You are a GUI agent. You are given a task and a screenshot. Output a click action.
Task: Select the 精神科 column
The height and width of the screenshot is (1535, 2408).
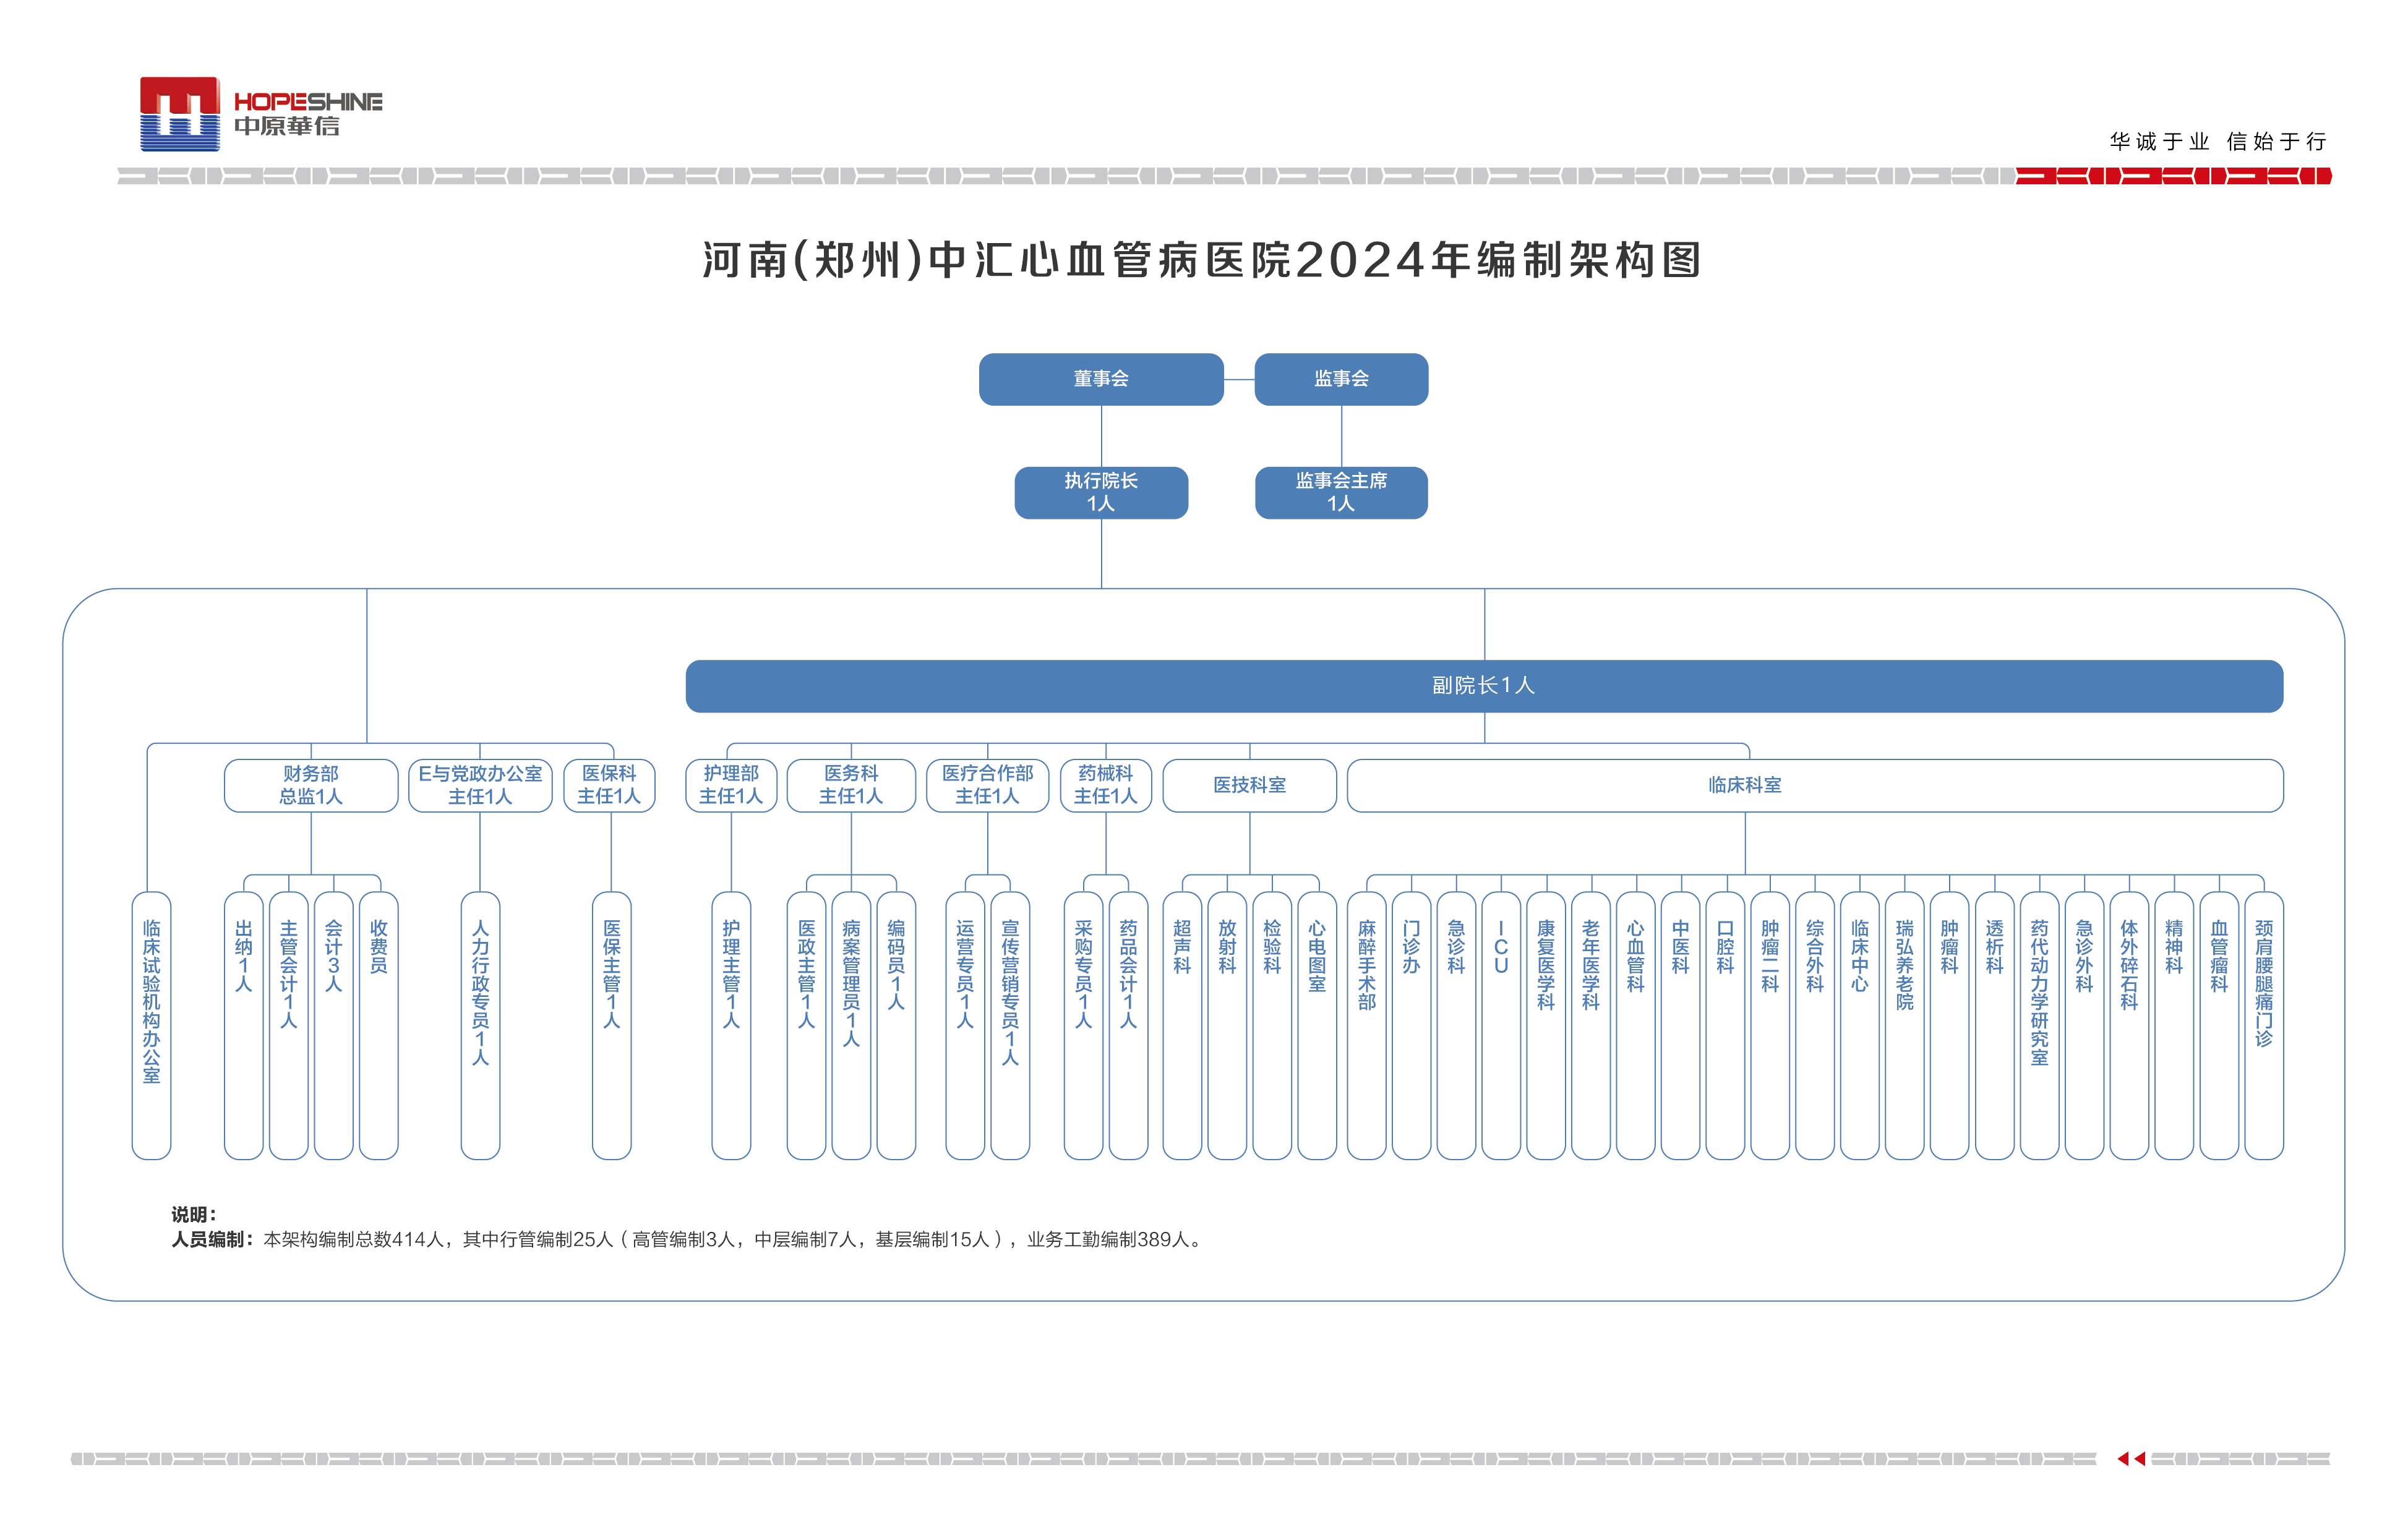2174,1026
